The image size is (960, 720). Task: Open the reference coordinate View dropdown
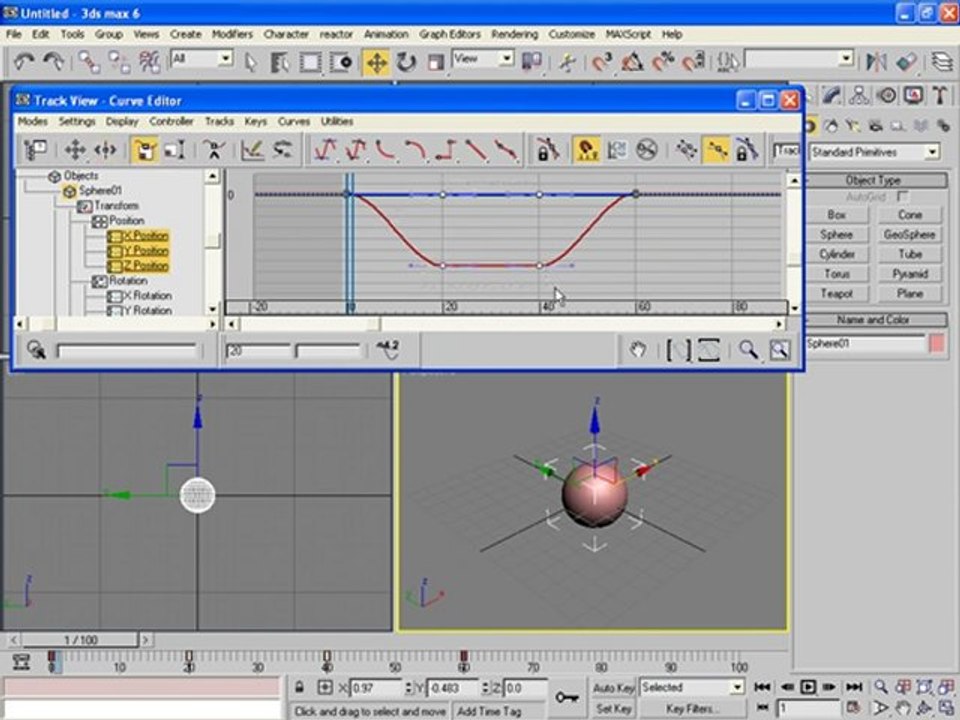coord(506,59)
